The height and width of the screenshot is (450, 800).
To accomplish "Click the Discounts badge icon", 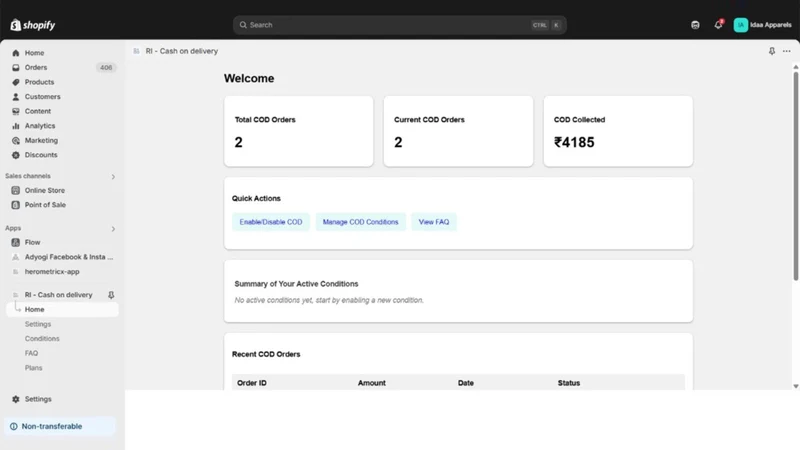I will [x=16, y=155].
